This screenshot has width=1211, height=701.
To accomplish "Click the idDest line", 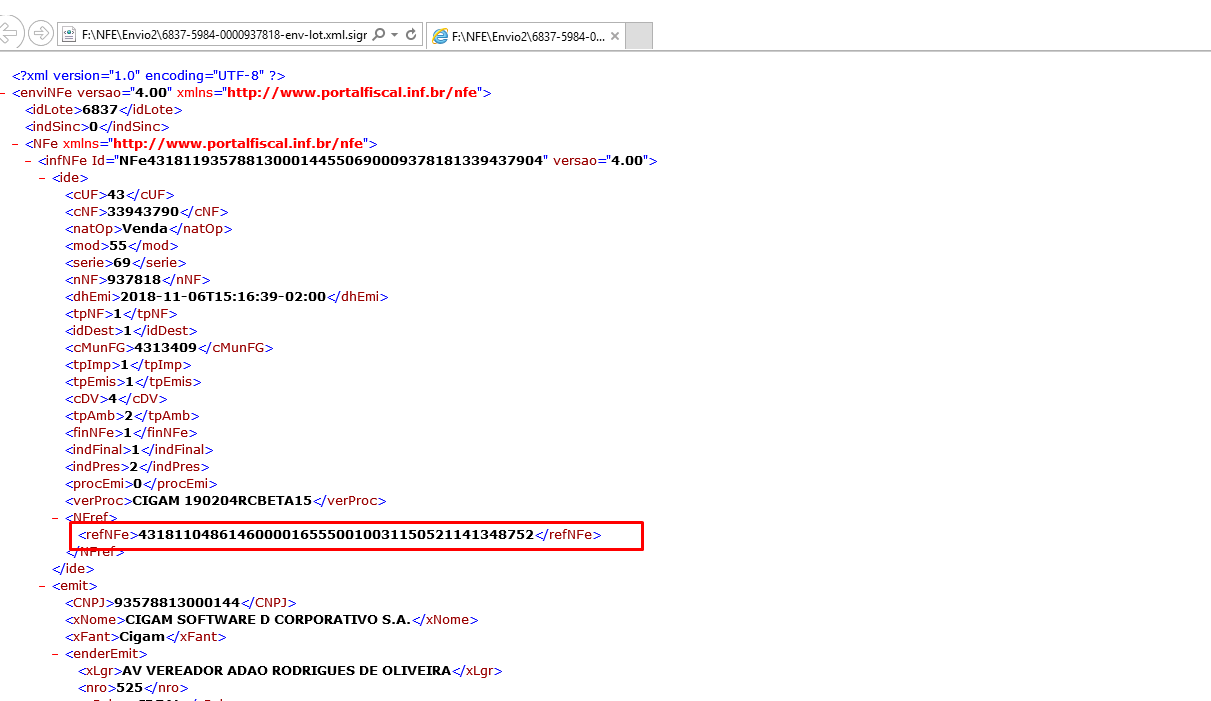I will (131, 331).
